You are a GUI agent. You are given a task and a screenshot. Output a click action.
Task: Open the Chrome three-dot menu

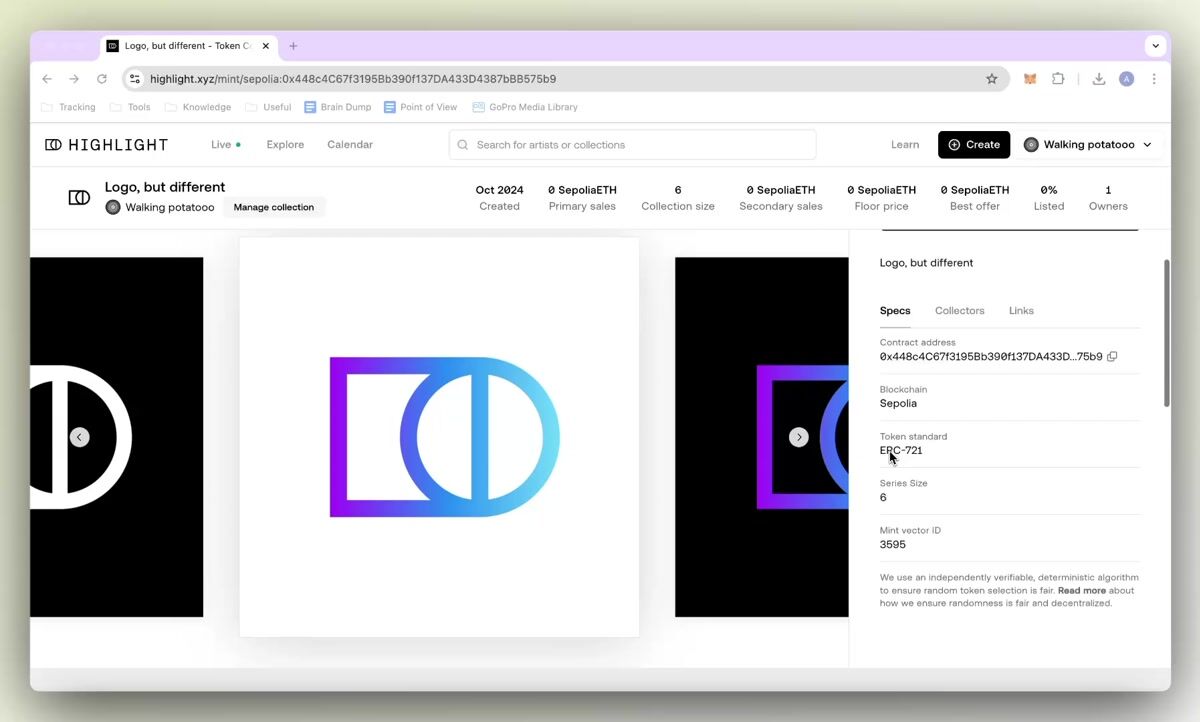click(1154, 79)
